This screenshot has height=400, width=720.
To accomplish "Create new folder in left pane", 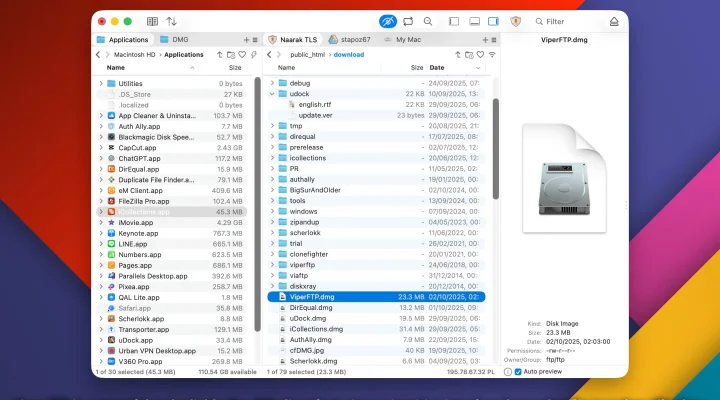I will tap(231, 55).
